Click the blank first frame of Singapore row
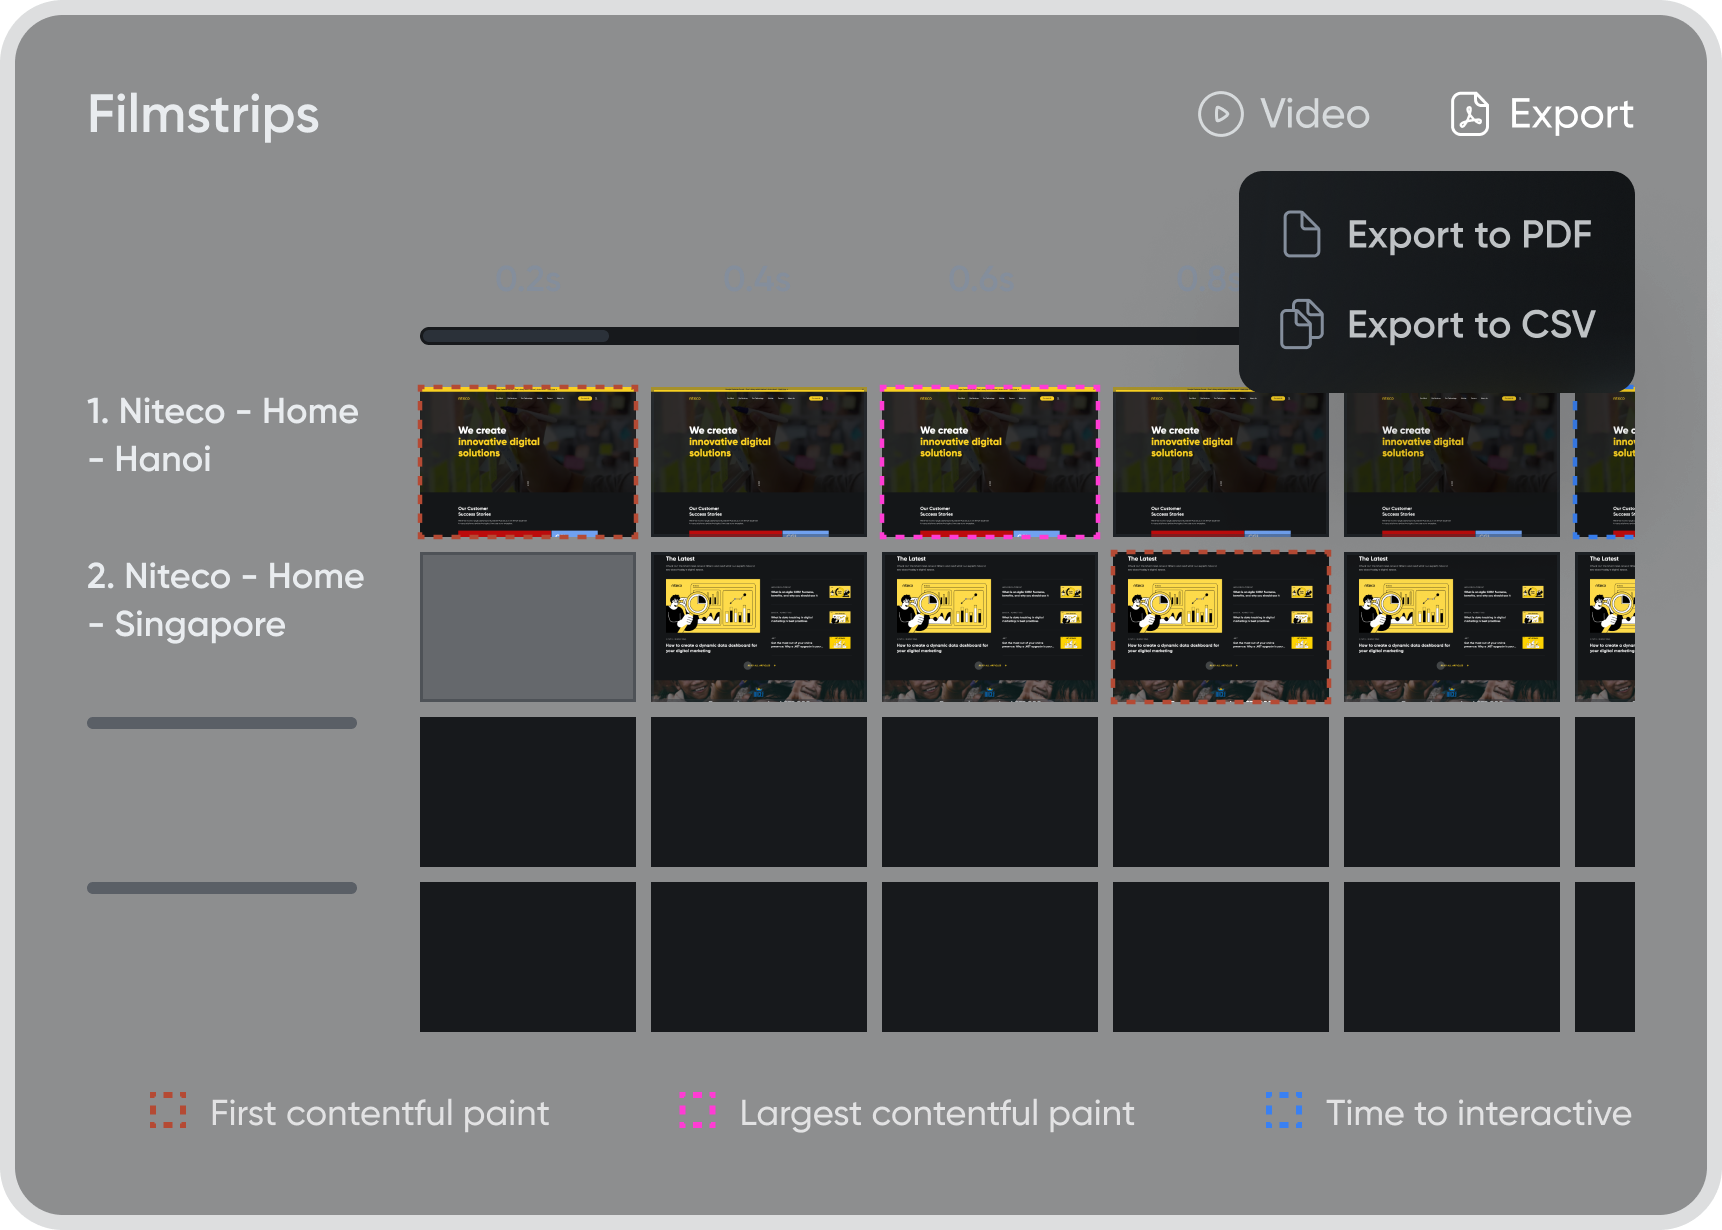The width and height of the screenshot is (1722, 1230). [x=528, y=627]
